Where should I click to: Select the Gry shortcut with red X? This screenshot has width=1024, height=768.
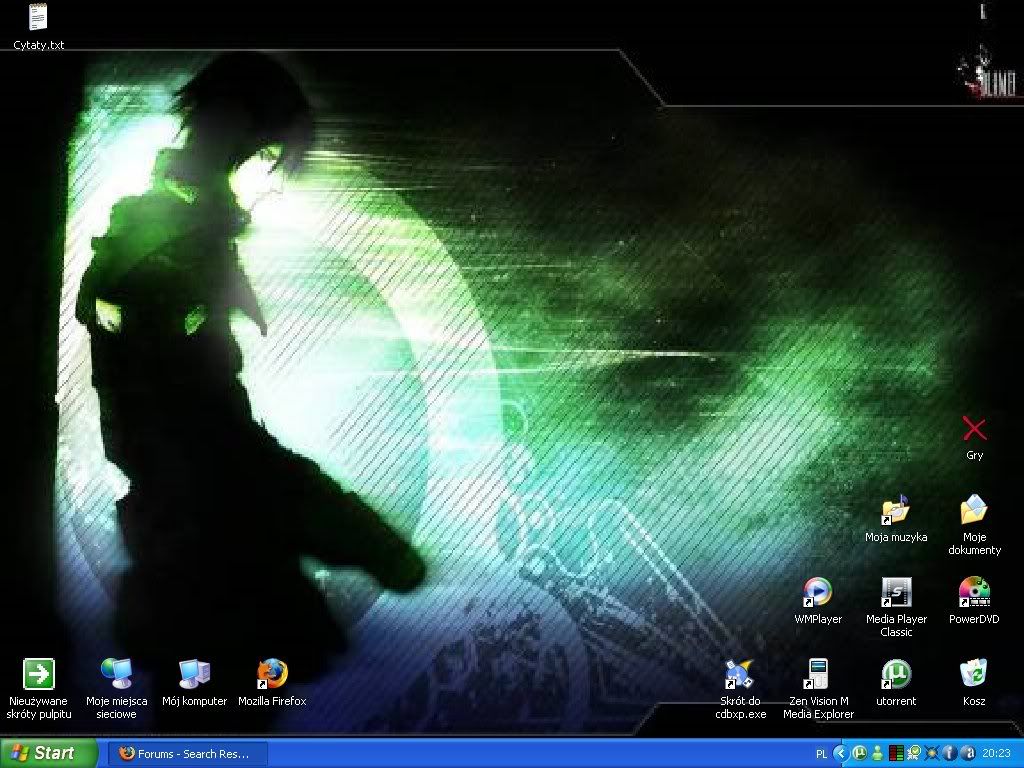[974, 429]
